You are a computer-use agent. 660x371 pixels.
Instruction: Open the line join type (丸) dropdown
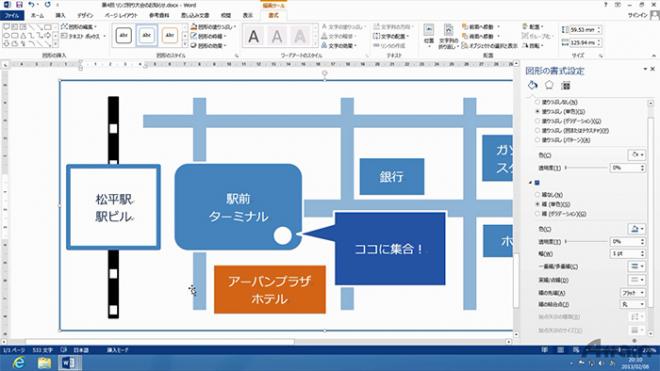[x=633, y=304]
